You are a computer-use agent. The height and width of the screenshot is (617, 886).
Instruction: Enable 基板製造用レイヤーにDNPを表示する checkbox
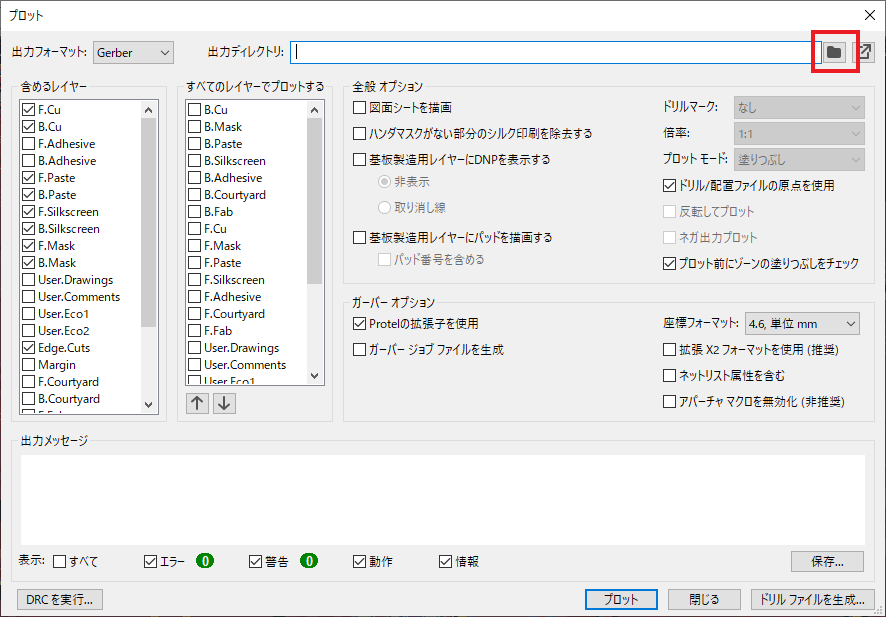point(359,159)
